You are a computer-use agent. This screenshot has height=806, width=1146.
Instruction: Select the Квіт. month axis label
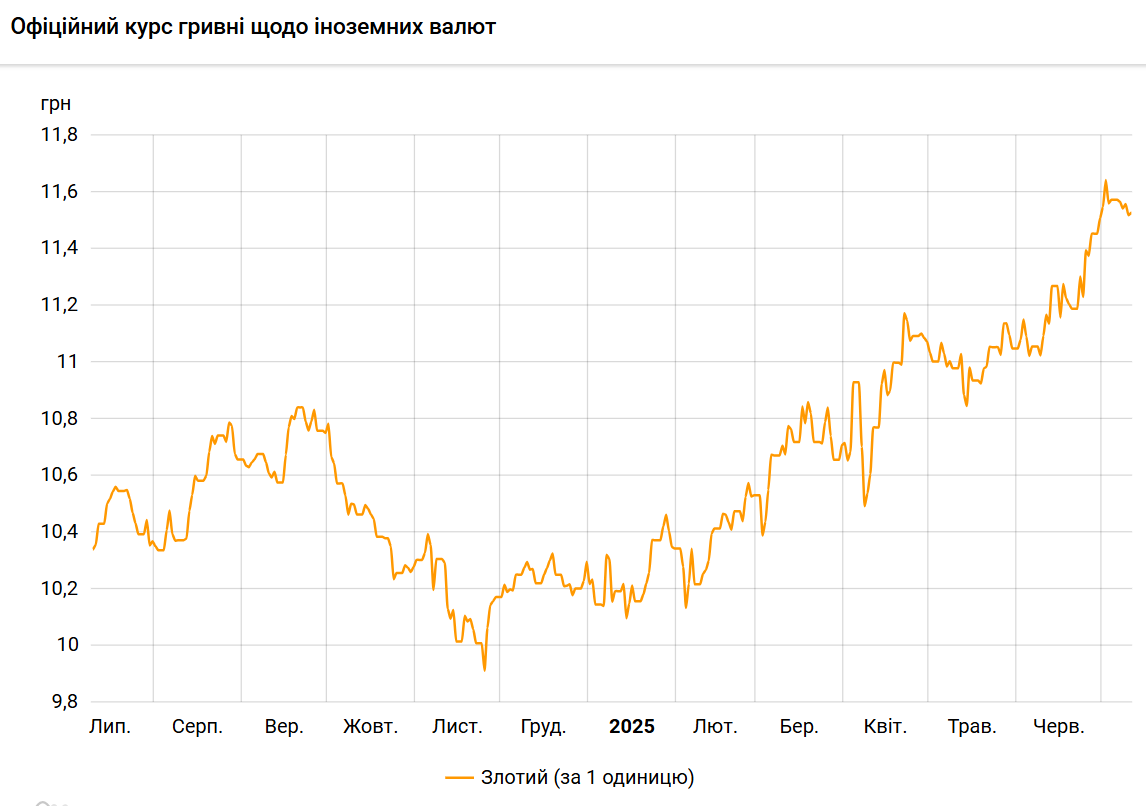(x=885, y=727)
